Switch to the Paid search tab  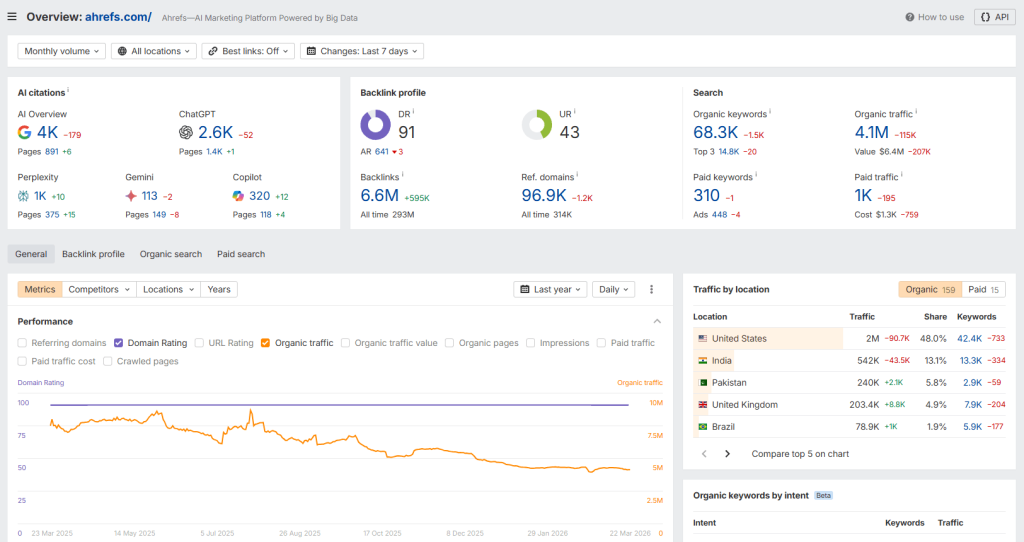coord(241,254)
